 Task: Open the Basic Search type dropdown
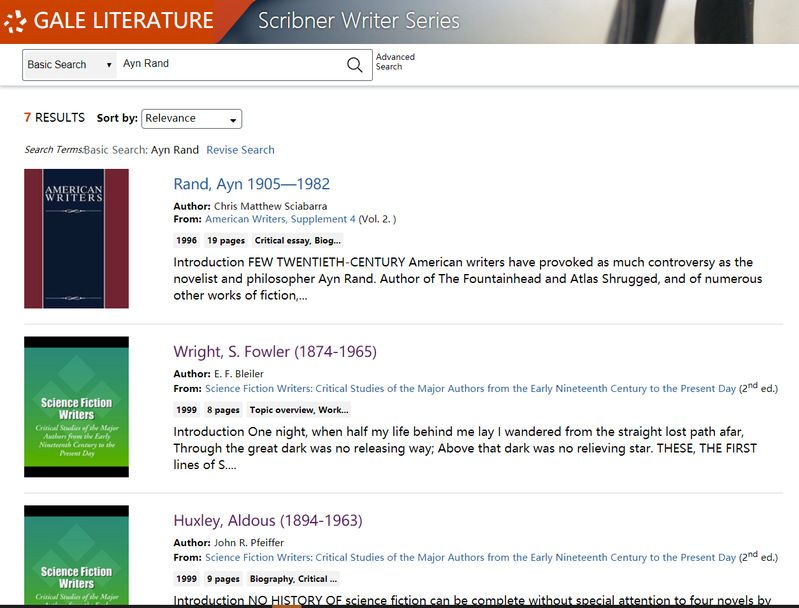(x=70, y=65)
